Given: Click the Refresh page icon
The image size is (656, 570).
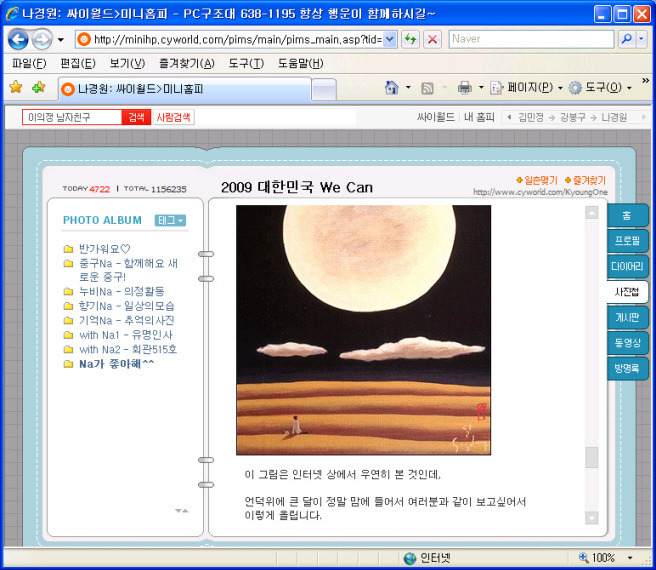Looking at the screenshot, I should [410, 39].
